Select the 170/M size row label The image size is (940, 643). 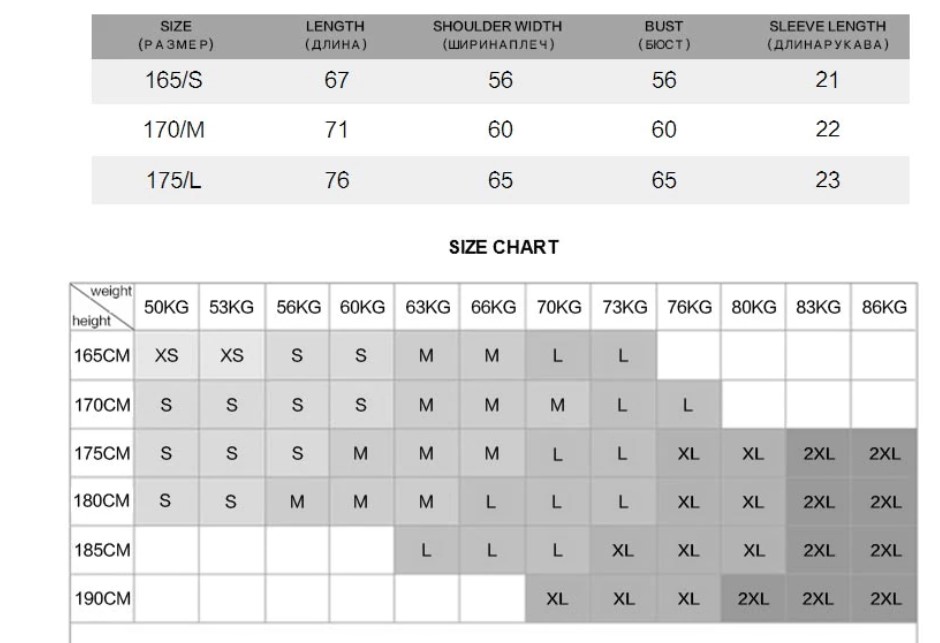tap(175, 130)
